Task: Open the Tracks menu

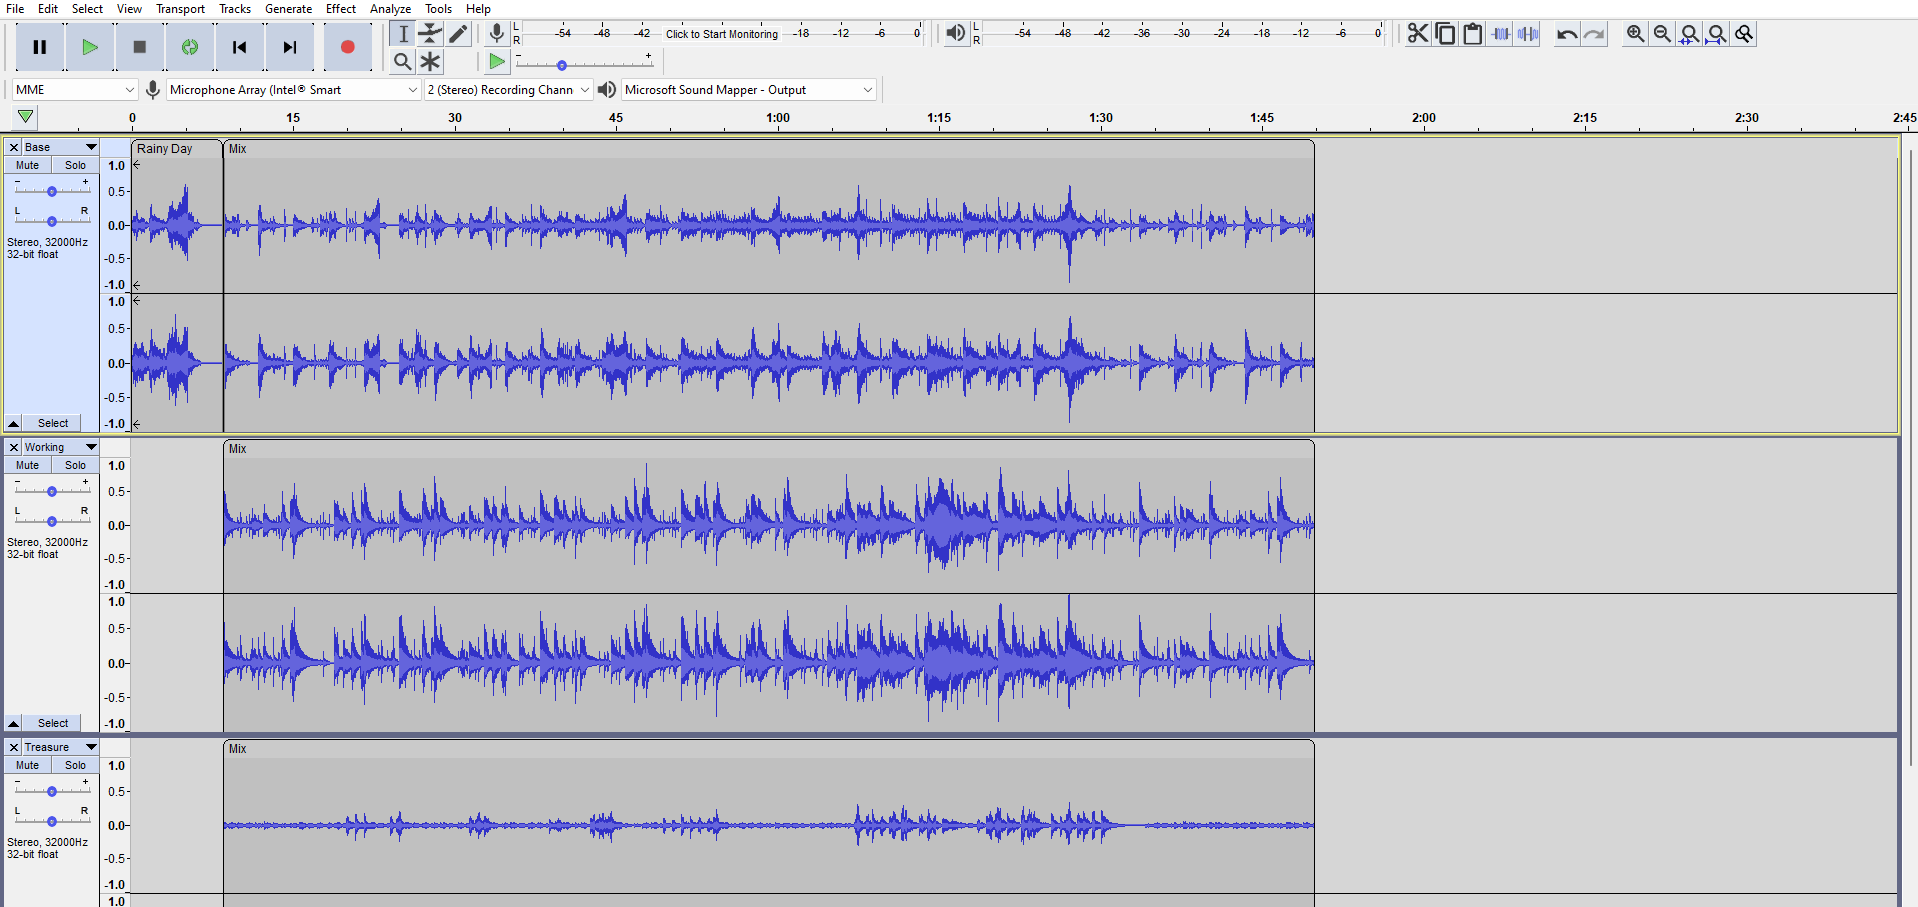Action: click(235, 9)
